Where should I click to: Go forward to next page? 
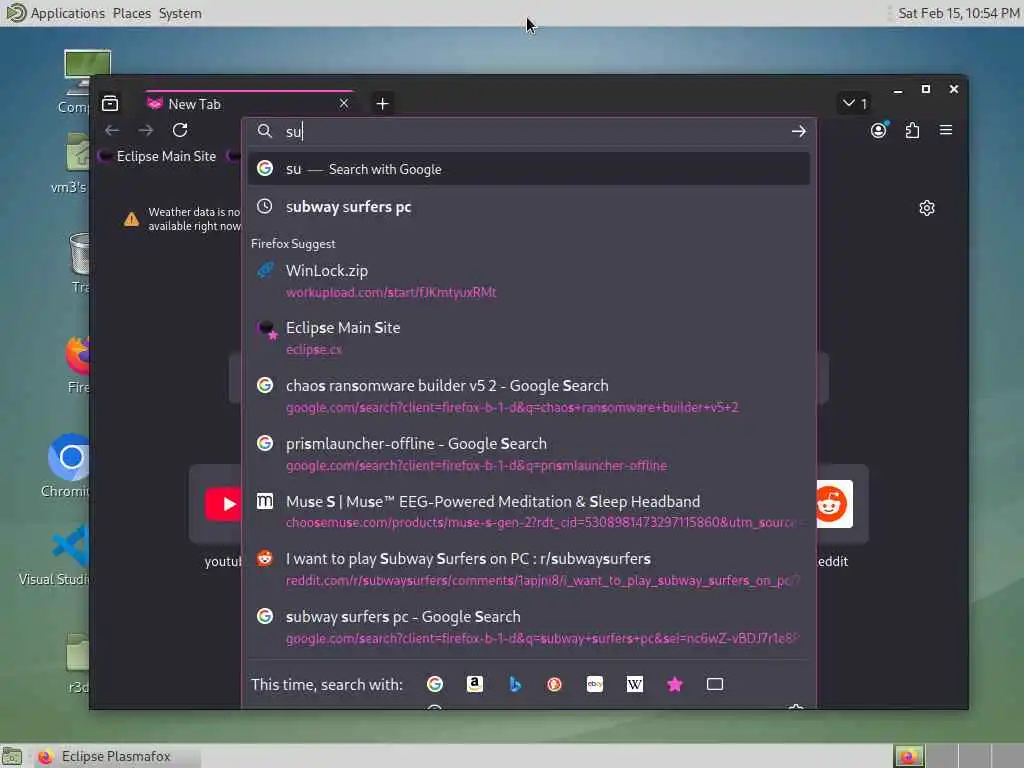146,130
